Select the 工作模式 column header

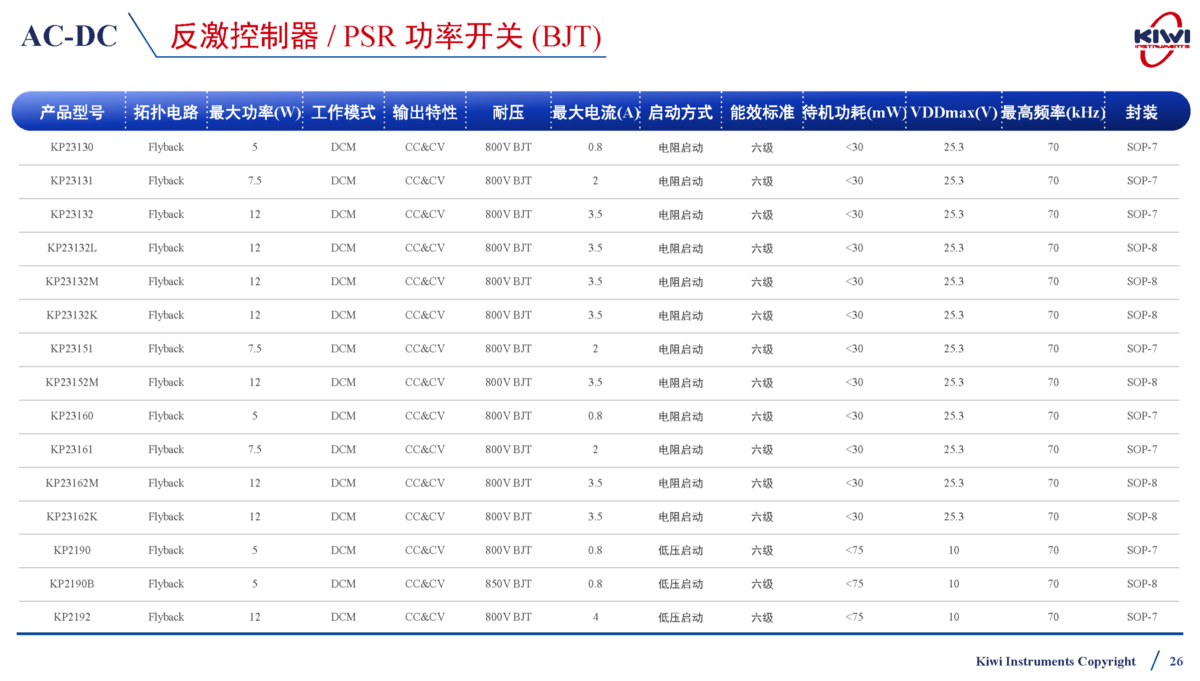pyautogui.click(x=343, y=113)
